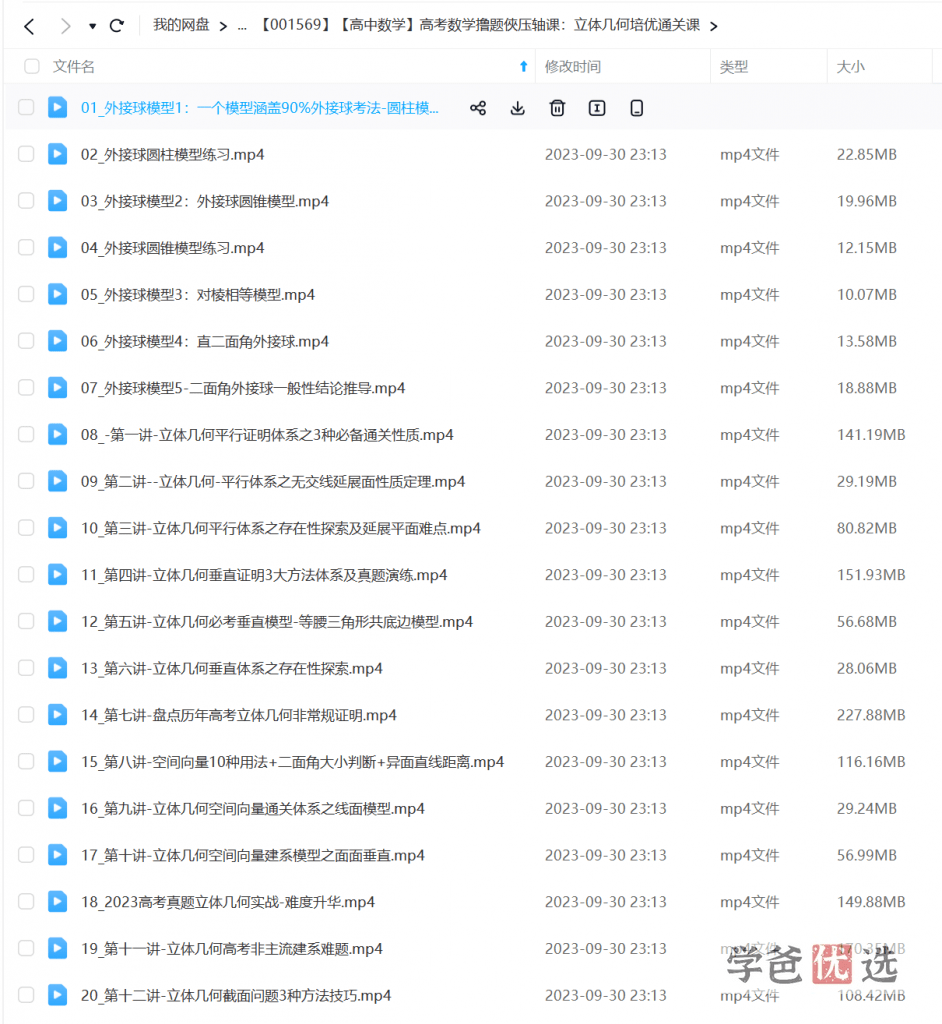Select file 02_外接球圆柱模型练习.mp4
Screen dimensions: 942x1024
pos(172,155)
